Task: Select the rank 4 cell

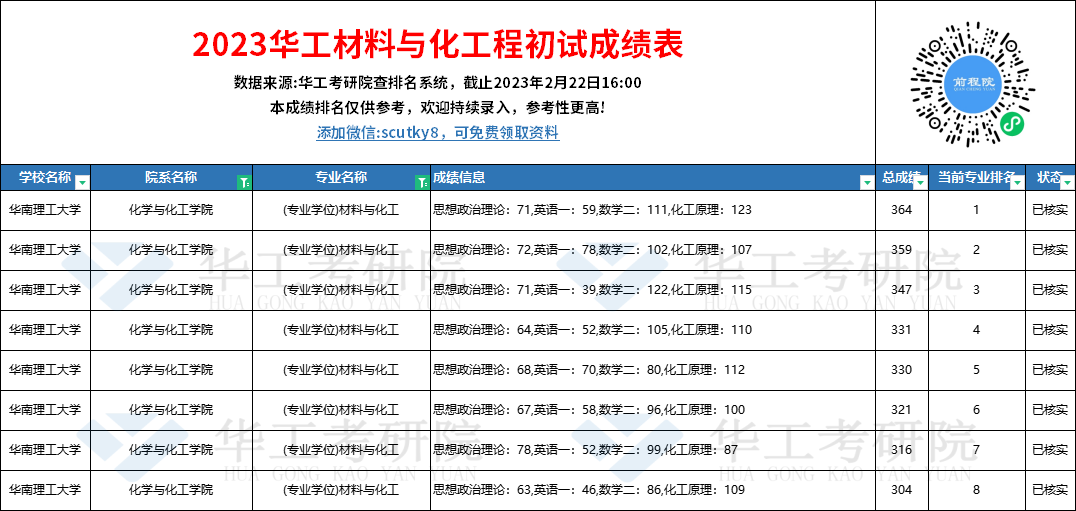Action: coord(976,330)
